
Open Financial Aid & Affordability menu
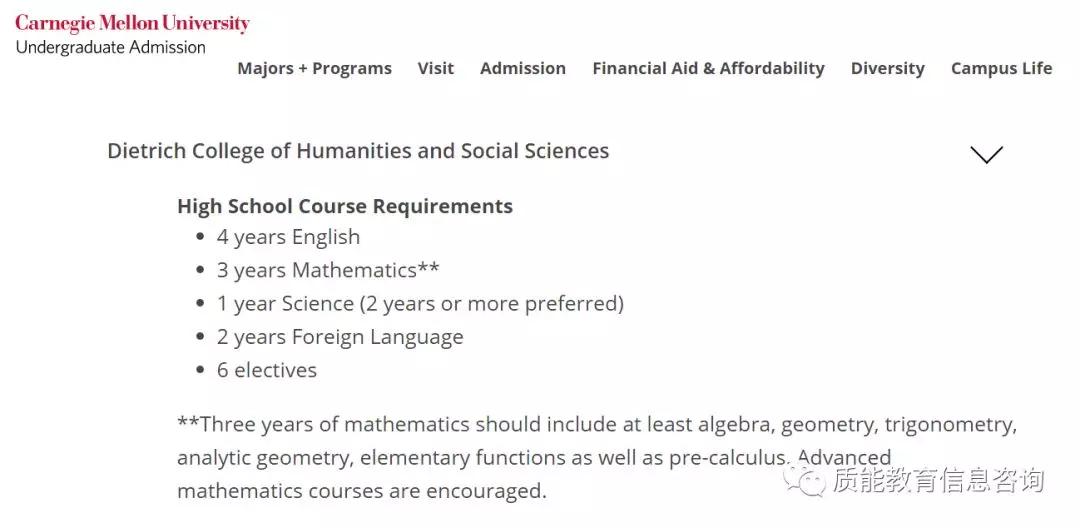coord(708,69)
